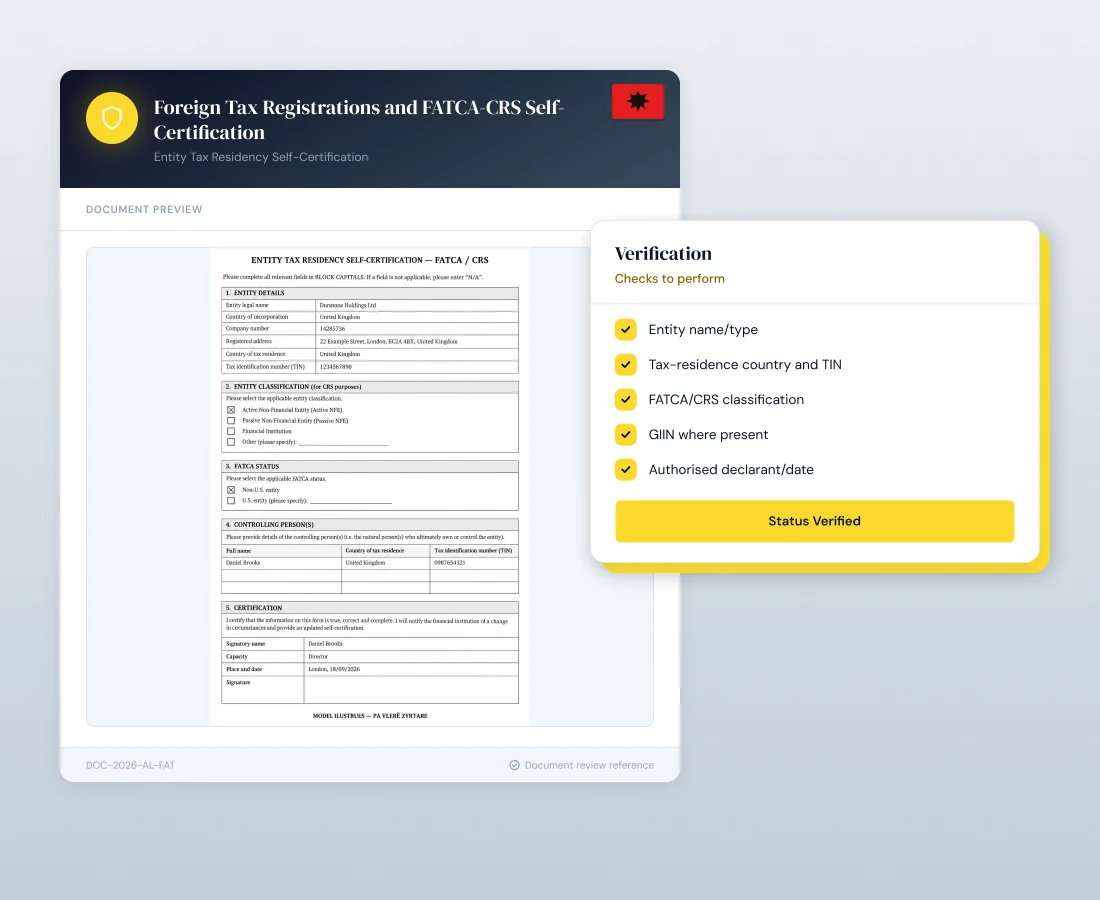This screenshot has height=900, width=1100.
Task: Click the TIN value 1234567890
Action: (x=335, y=366)
